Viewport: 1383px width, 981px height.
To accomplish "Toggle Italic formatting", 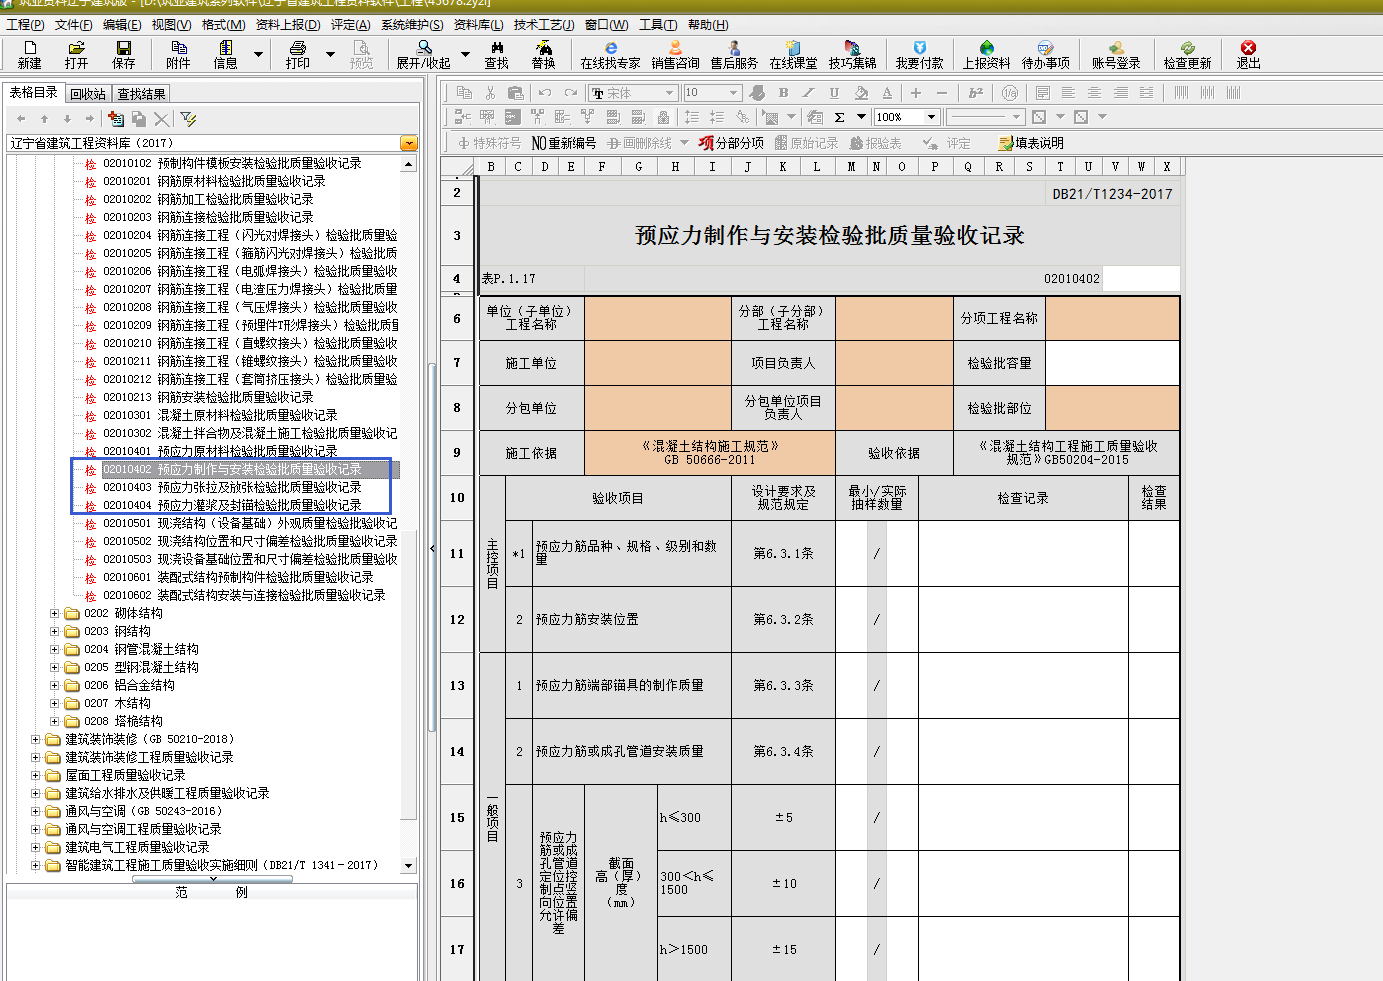I will tap(809, 93).
